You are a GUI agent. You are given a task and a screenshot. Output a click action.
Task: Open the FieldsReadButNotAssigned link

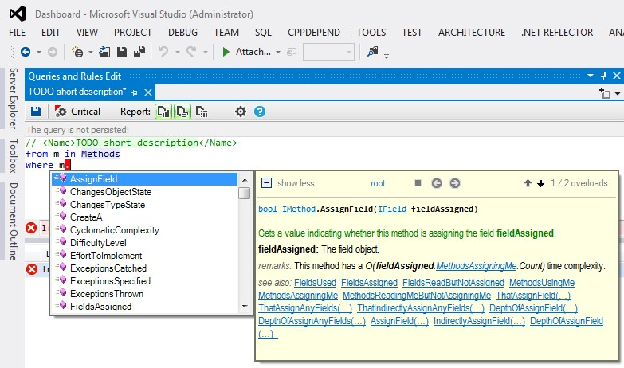(x=453, y=282)
